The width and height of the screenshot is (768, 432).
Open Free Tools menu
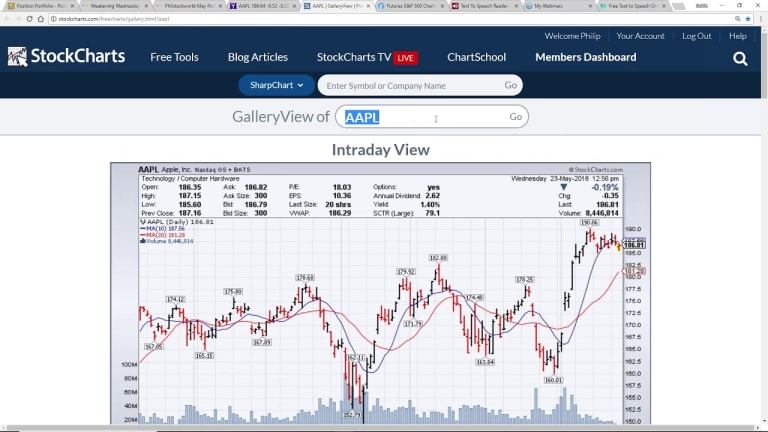coord(174,57)
